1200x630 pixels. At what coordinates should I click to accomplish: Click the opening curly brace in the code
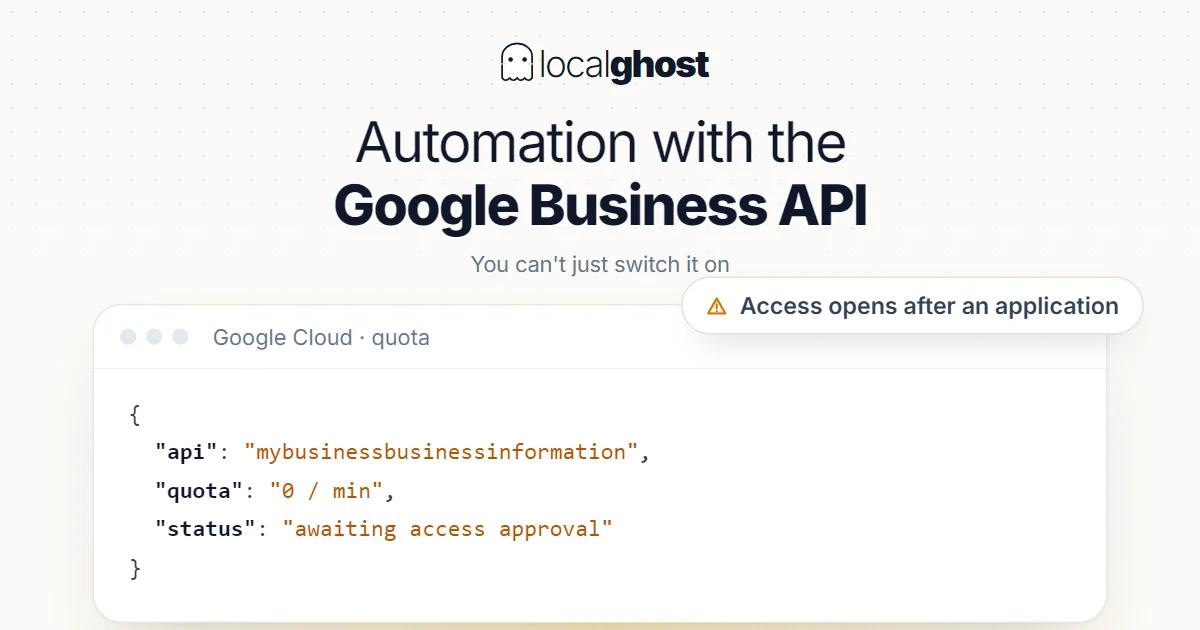135,414
